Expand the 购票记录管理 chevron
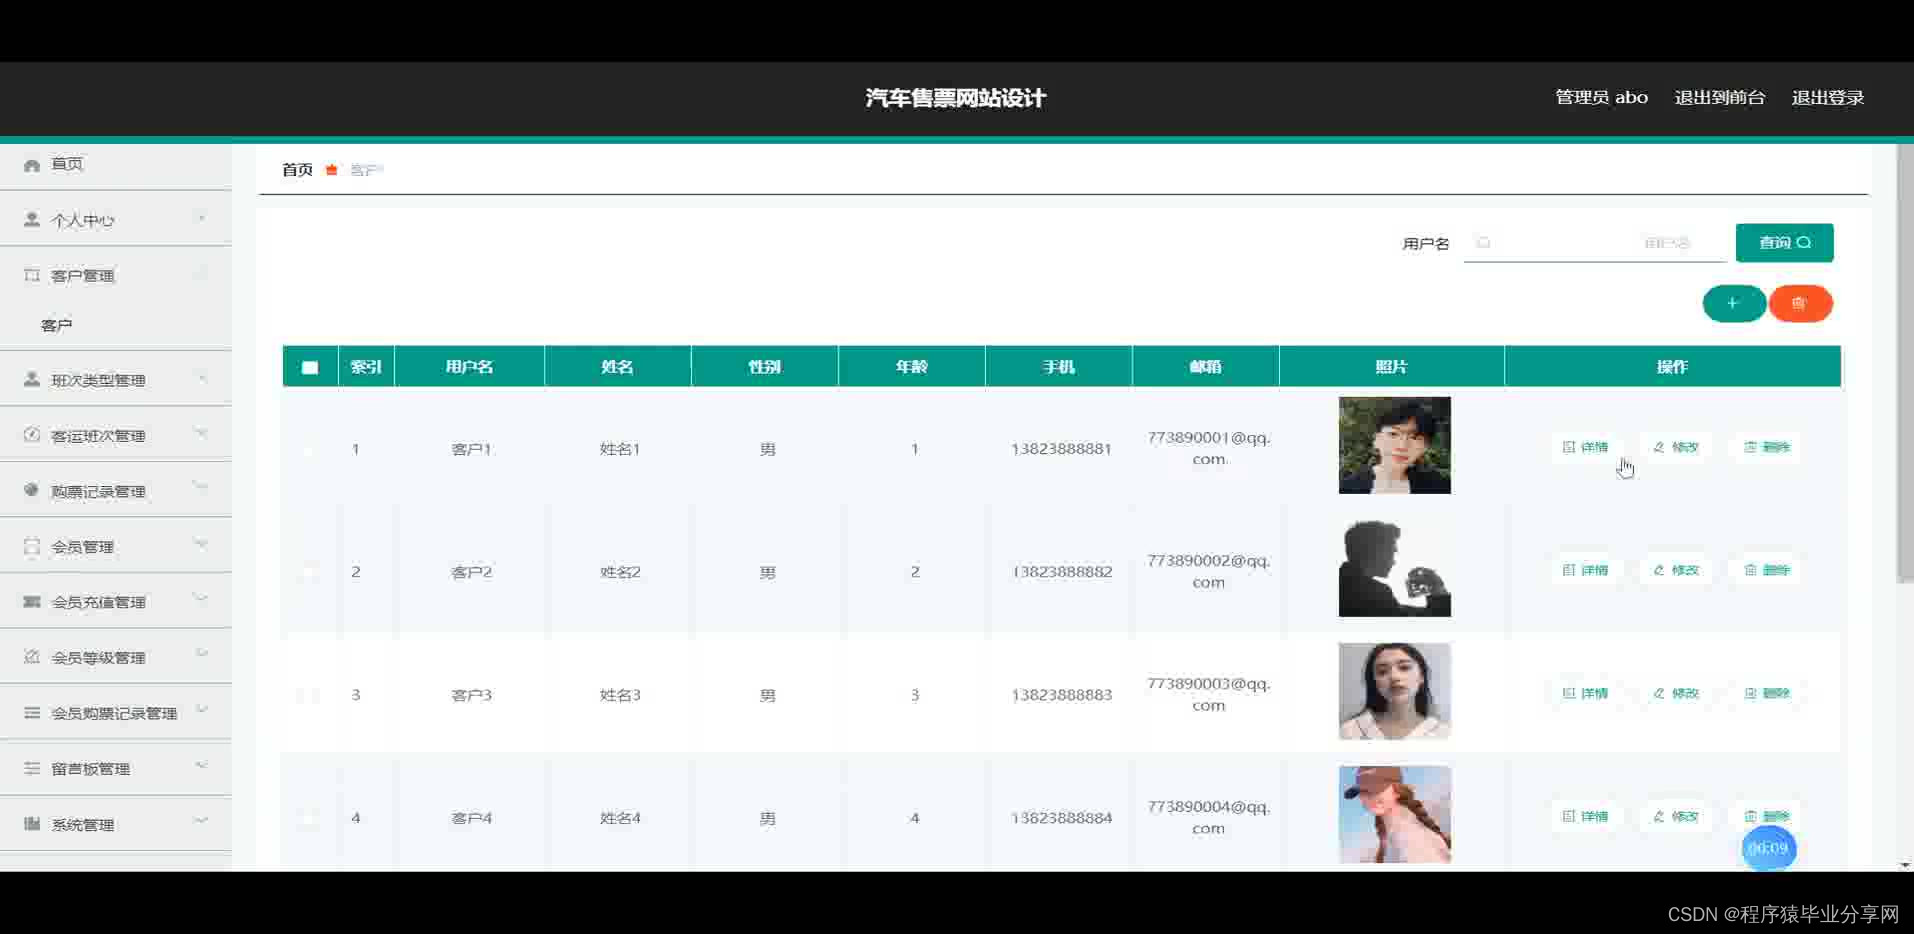This screenshot has width=1914, height=934. pyautogui.click(x=202, y=488)
